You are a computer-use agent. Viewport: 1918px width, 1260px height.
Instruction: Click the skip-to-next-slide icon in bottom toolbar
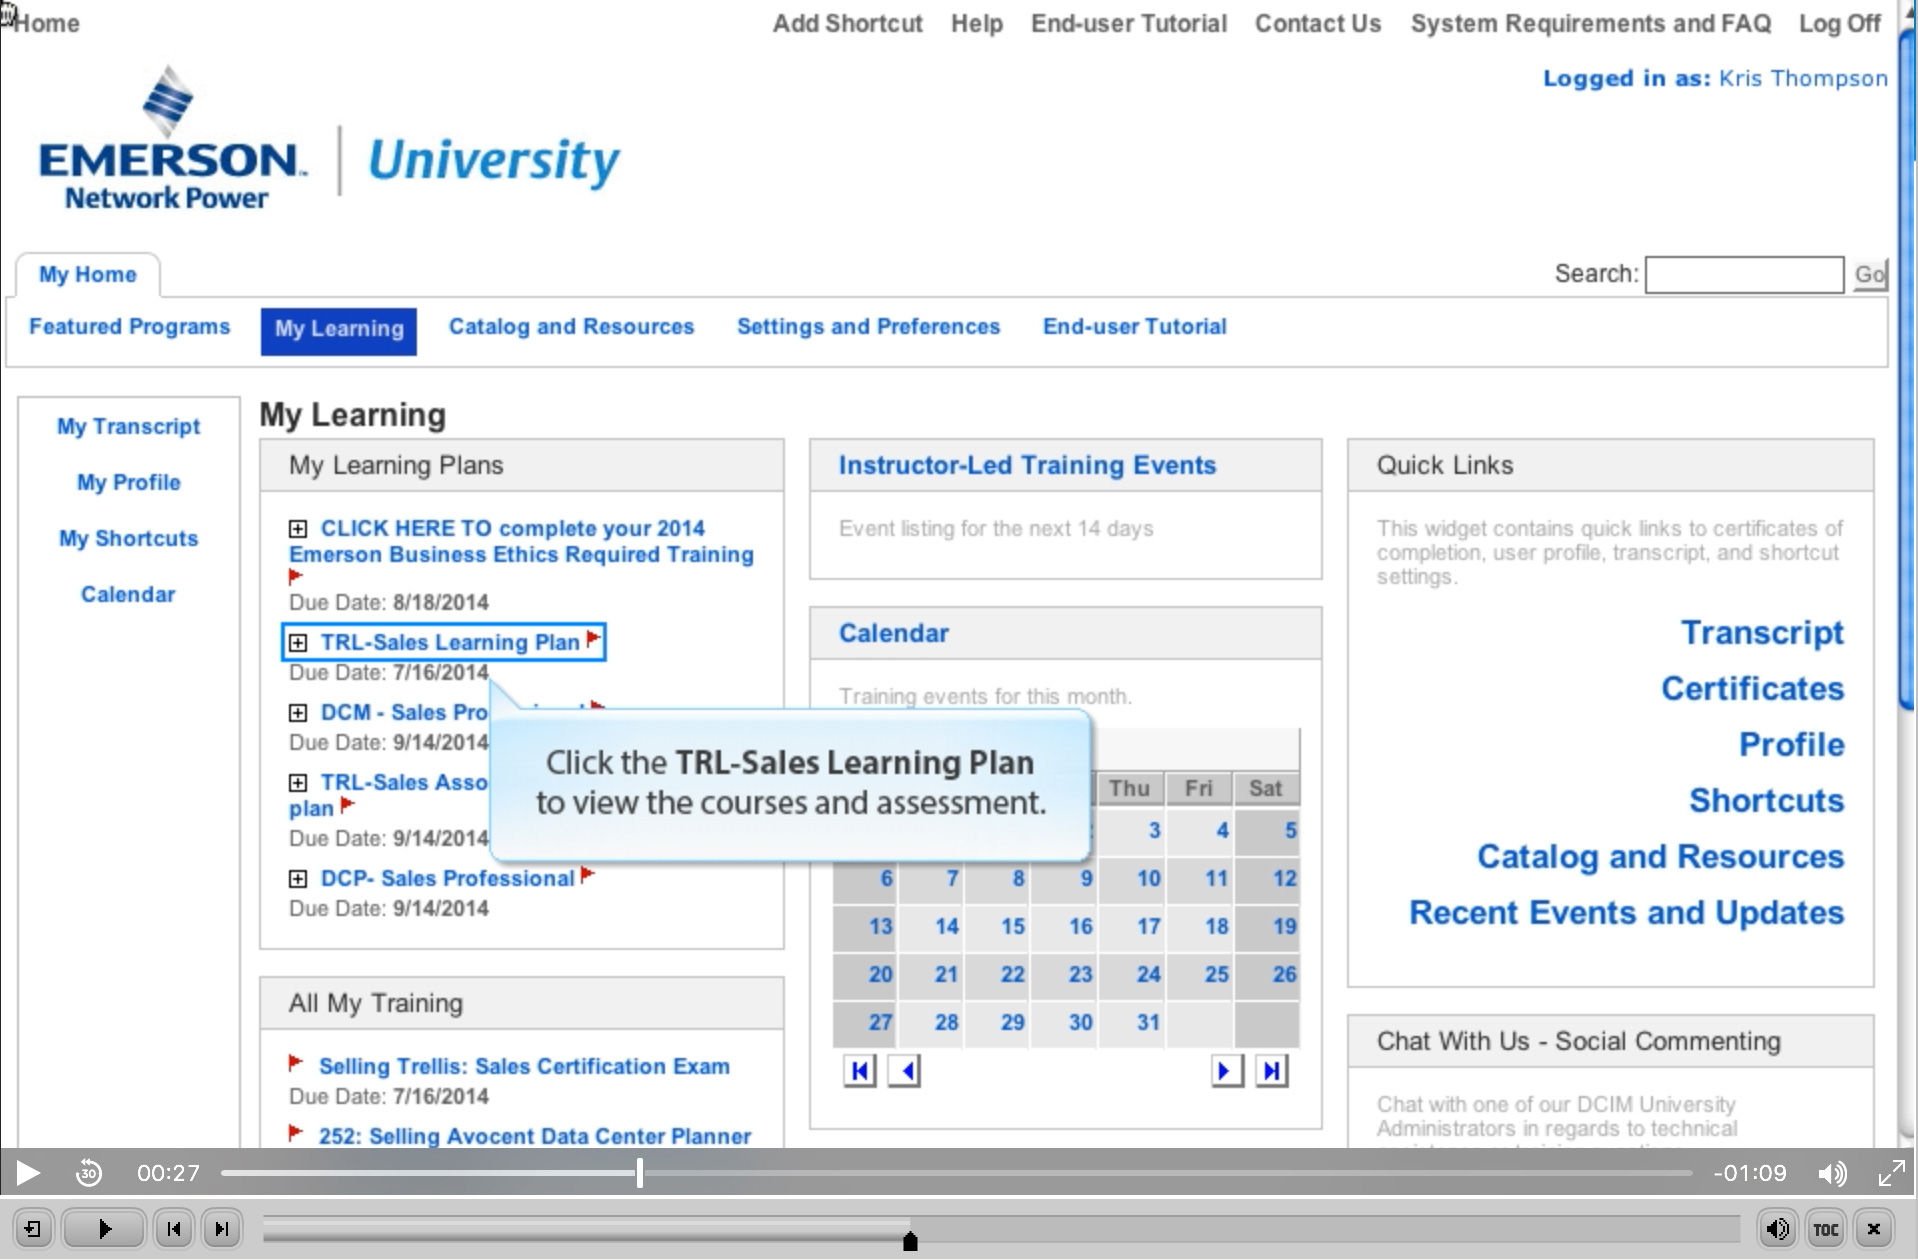coord(222,1229)
